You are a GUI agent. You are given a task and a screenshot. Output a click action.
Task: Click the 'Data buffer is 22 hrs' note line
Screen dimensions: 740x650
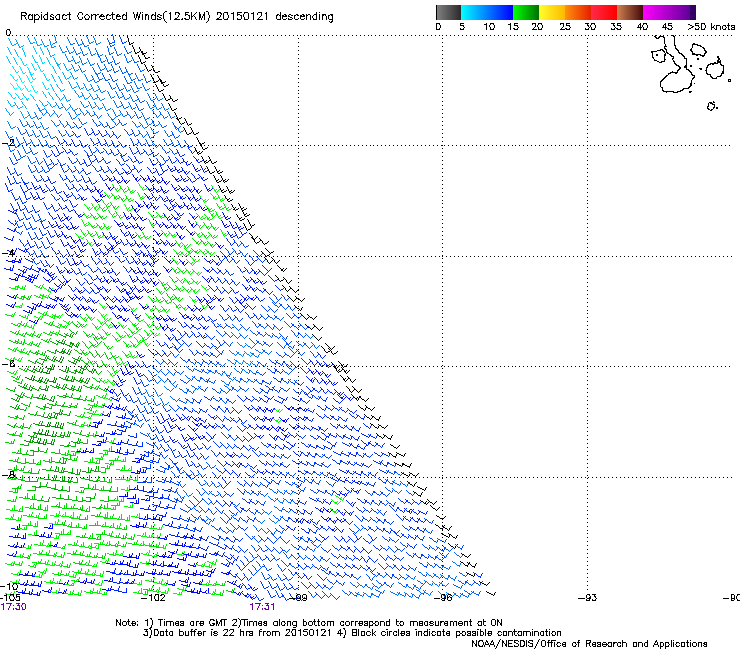point(352,633)
